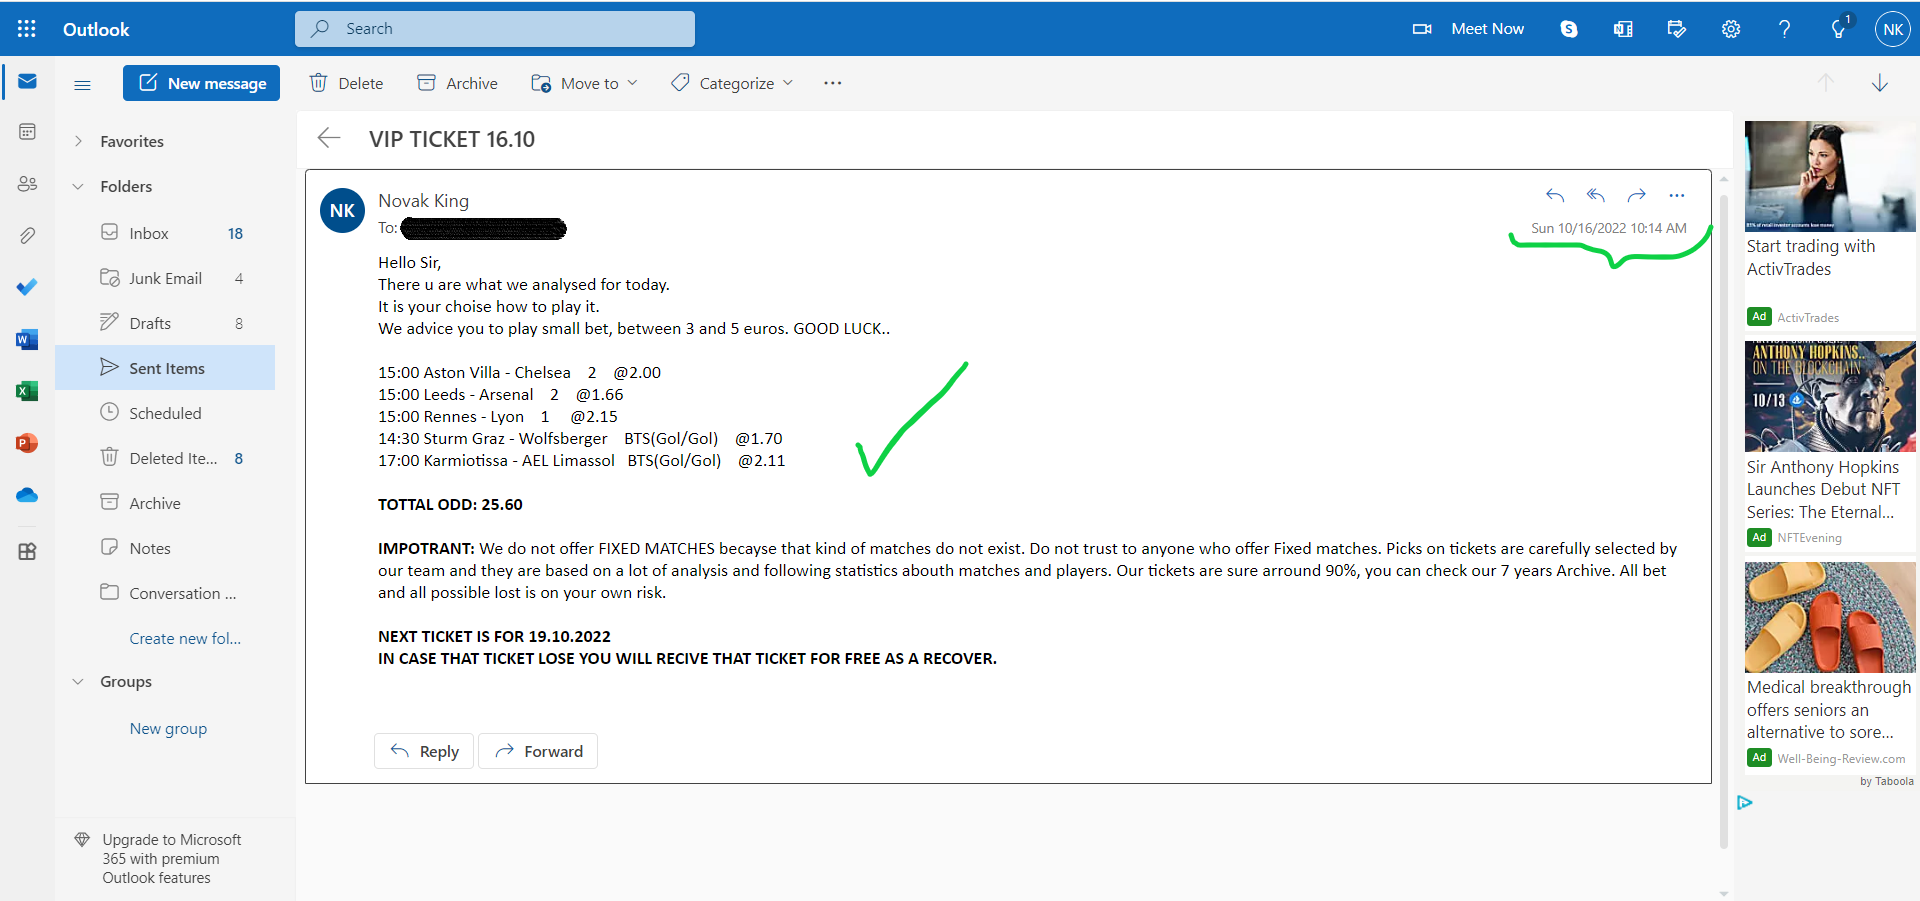Open the Categorize dropdown
The width and height of the screenshot is (1920, 901).
(x=732, y=83)
